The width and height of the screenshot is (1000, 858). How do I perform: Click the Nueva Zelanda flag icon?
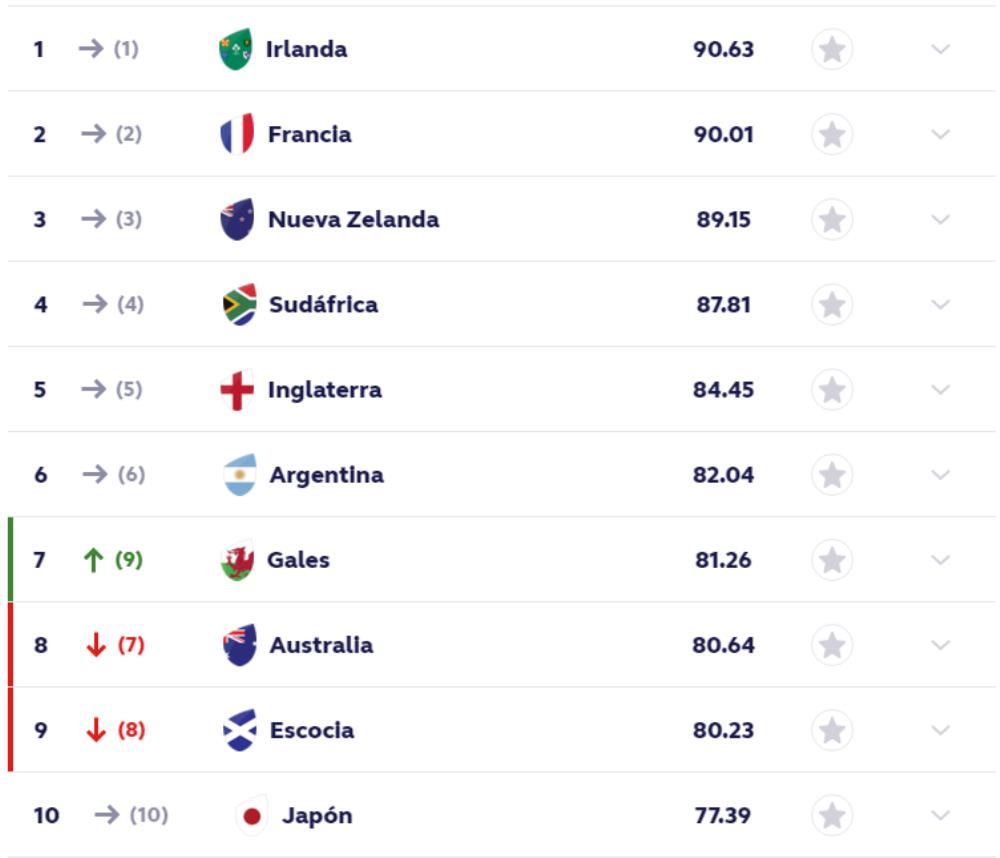237,219
